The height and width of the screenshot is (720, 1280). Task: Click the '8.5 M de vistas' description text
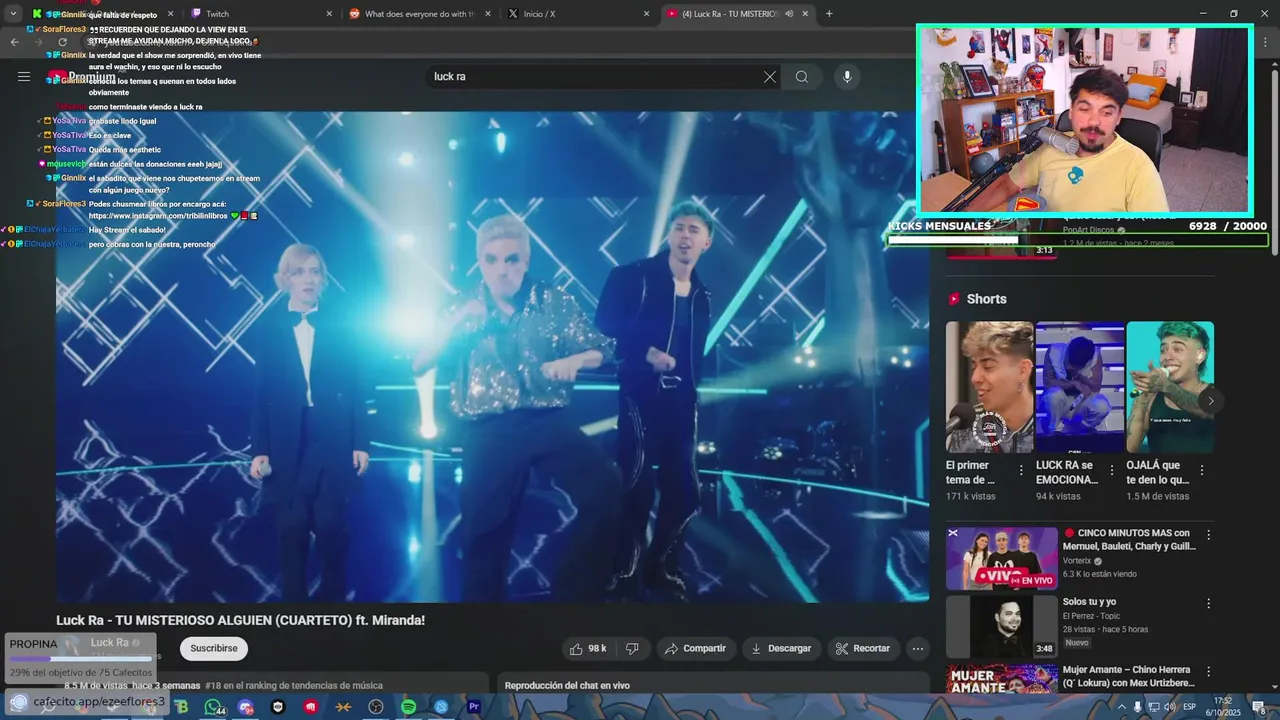(96, 685)
